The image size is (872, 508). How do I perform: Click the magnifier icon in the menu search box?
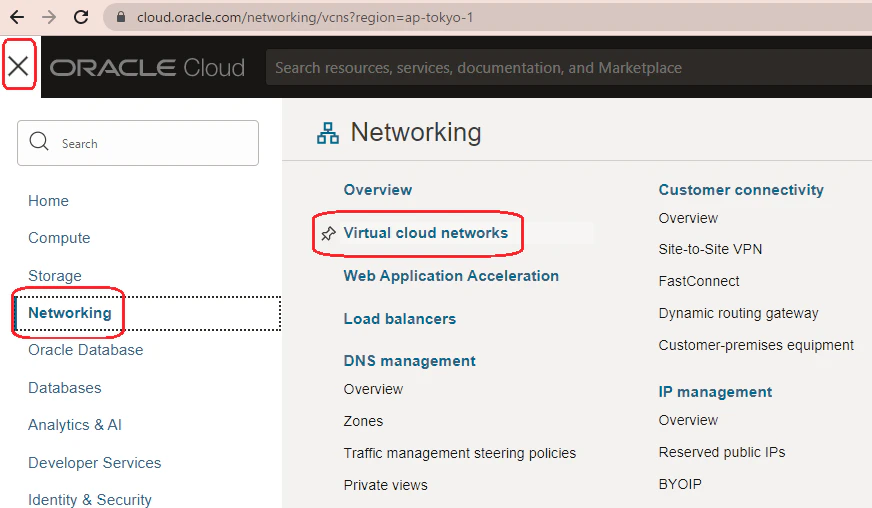[39, 141]
